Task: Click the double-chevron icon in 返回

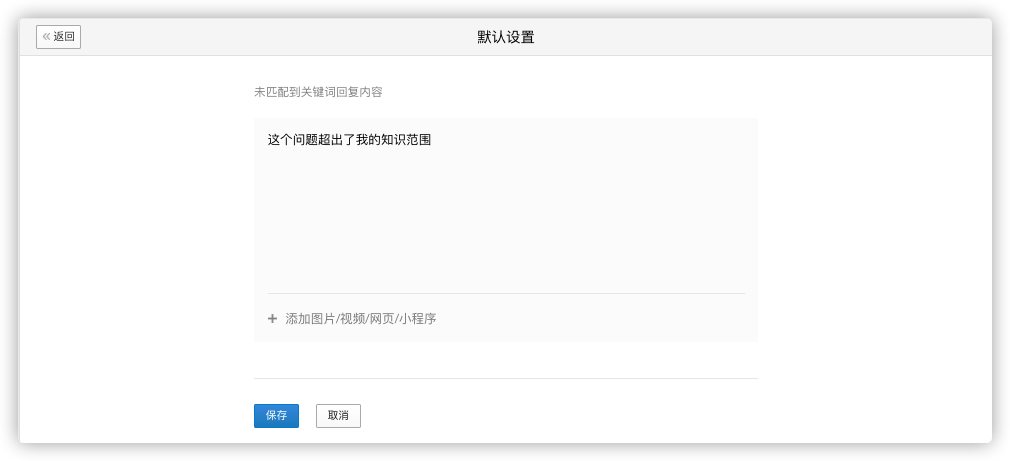Action: (x=46, y=37)
